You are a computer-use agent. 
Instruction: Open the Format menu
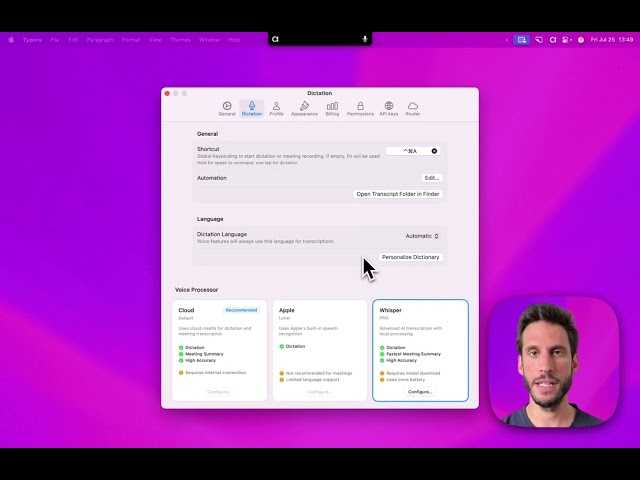pos(131,40)
